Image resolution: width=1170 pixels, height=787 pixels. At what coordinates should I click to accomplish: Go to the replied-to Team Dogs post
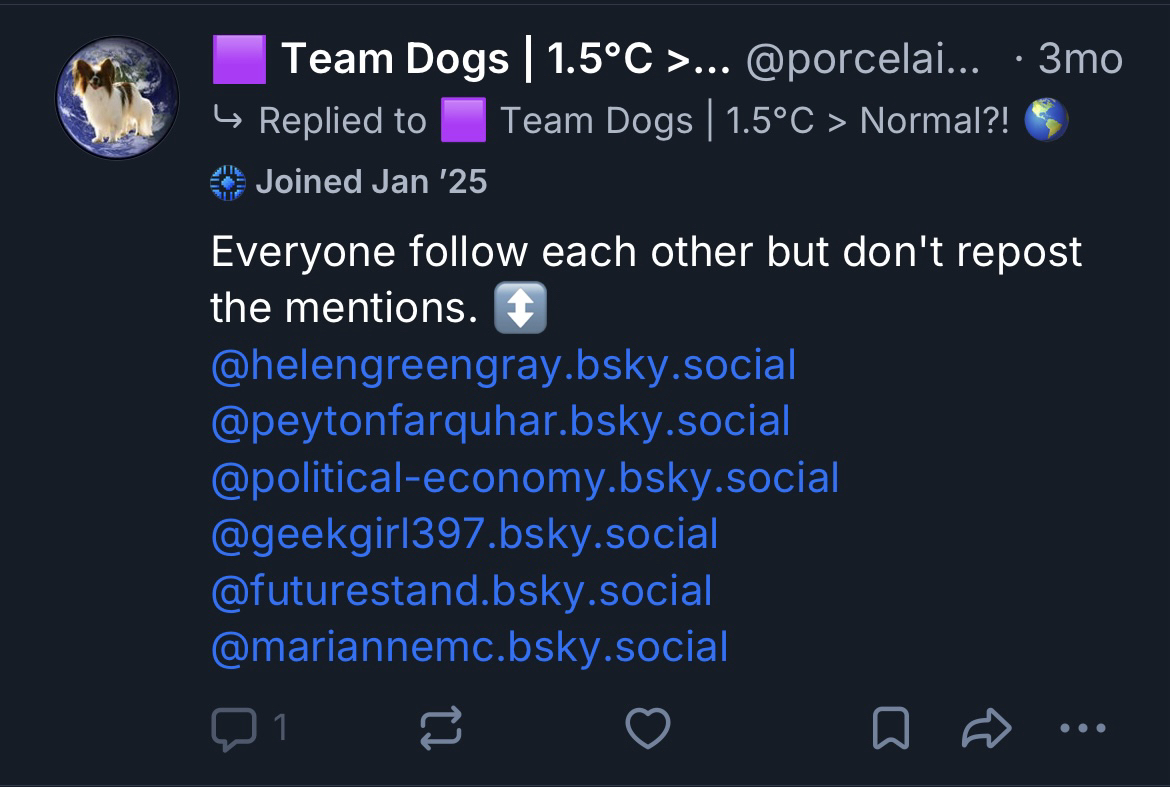tap(754, 122)
